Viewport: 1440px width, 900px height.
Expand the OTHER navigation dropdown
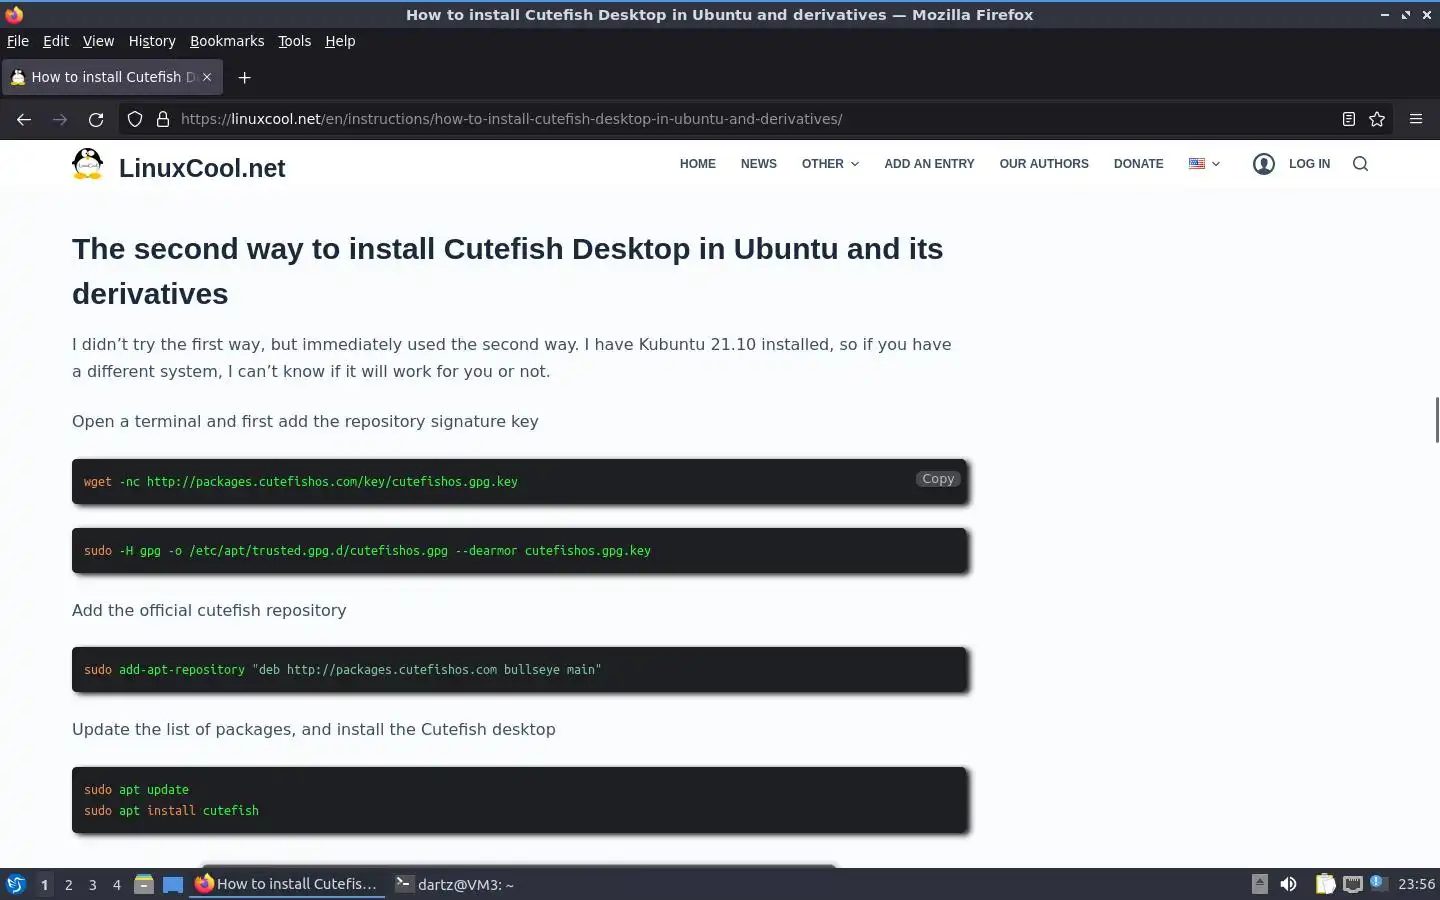pyautogui.click(x=830, y=164)
